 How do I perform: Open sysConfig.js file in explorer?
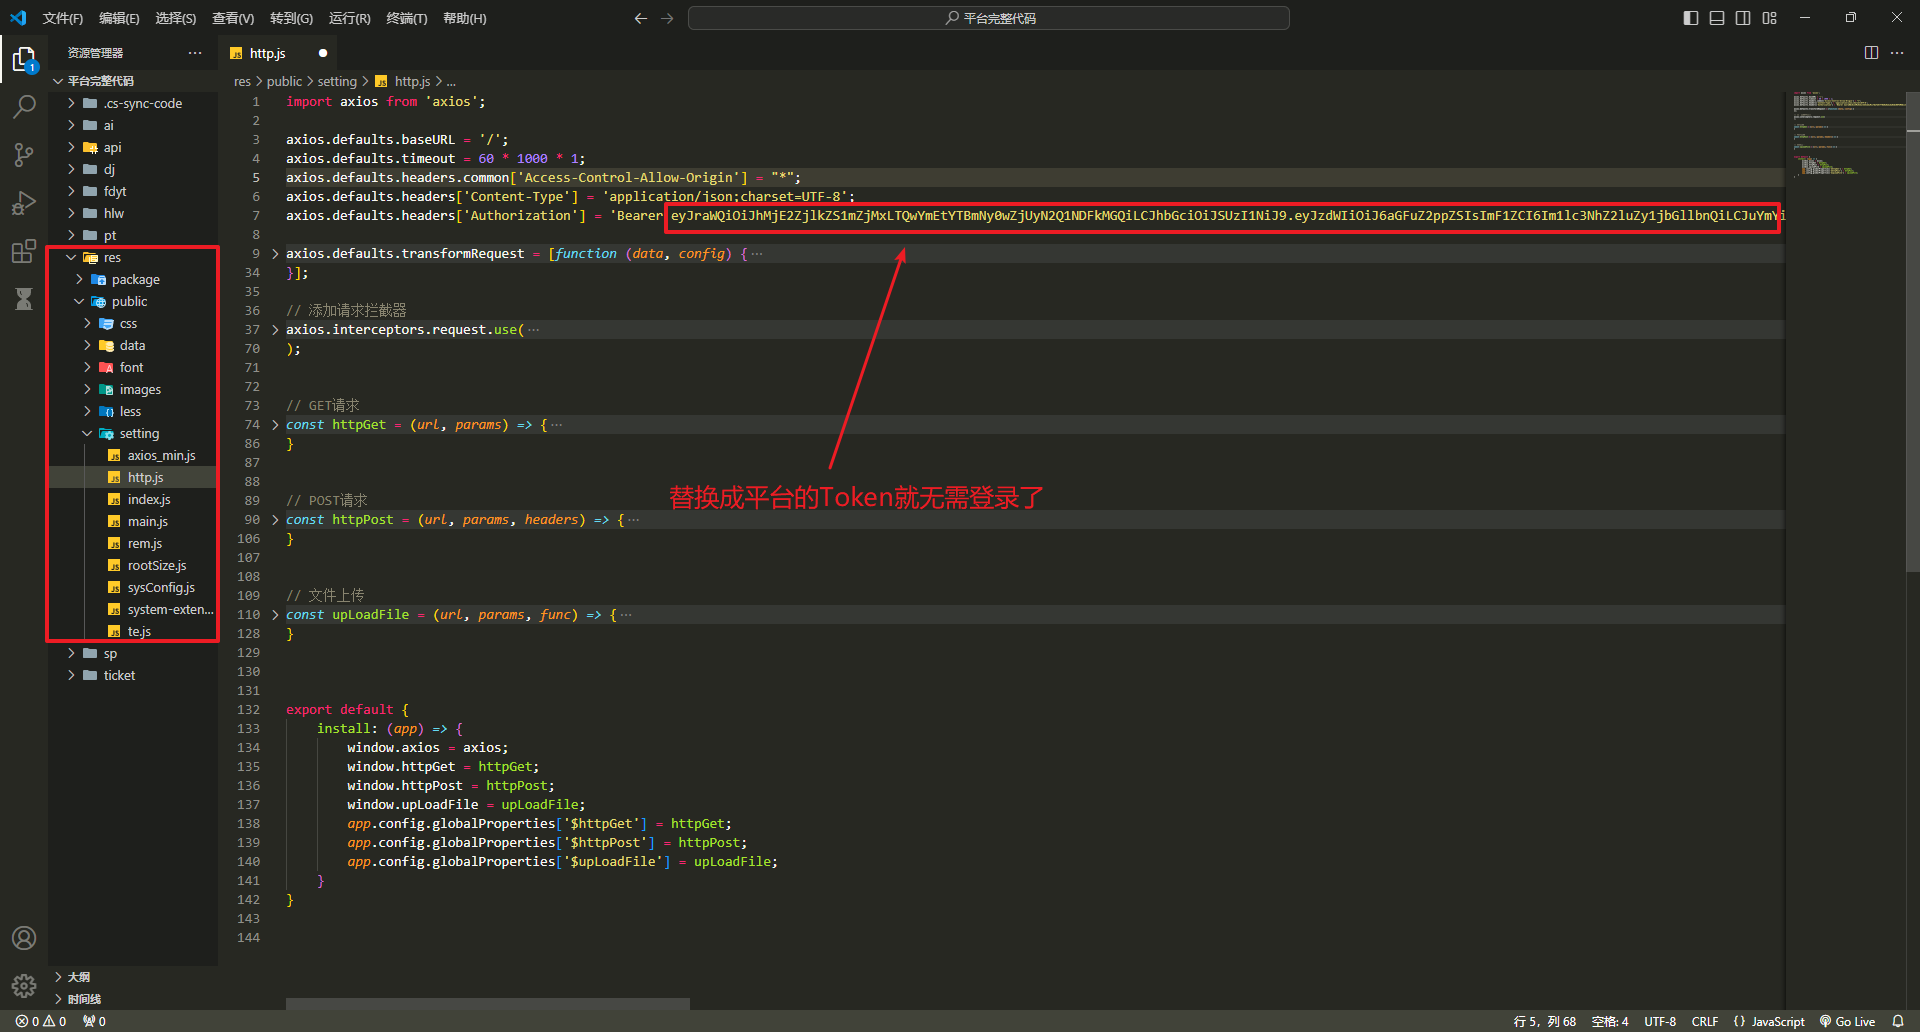pos(133,587)
